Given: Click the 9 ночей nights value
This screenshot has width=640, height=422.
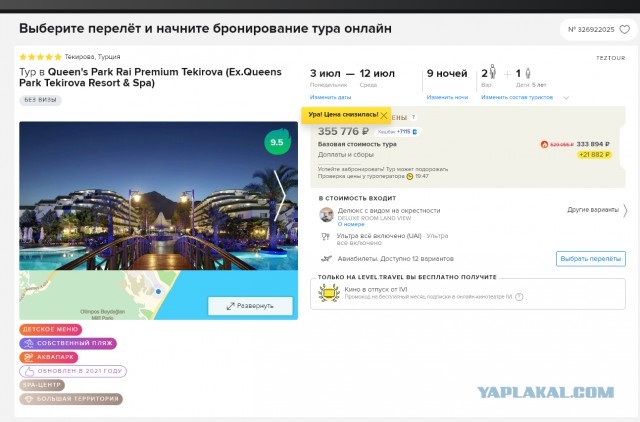Looking at the screenshot, I should point(447,73).
